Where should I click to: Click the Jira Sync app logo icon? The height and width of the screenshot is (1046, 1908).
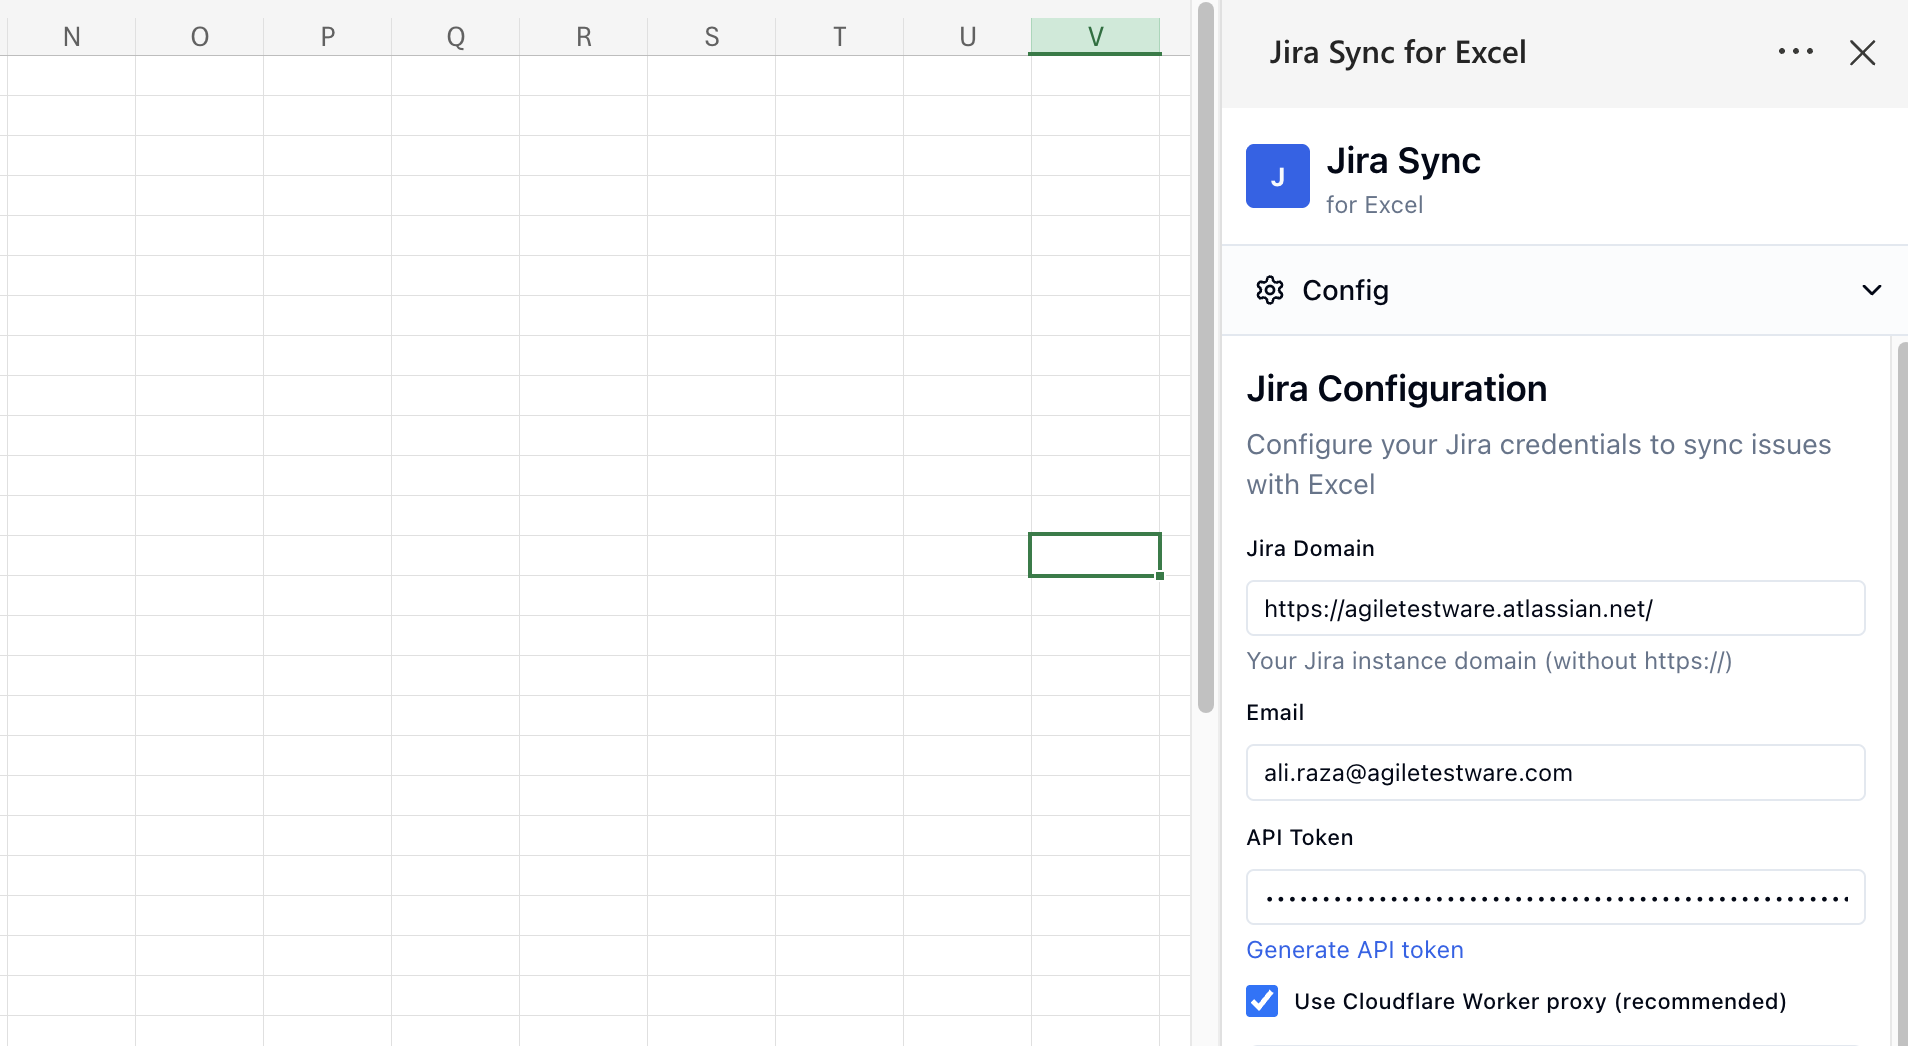coord(1277,176)
